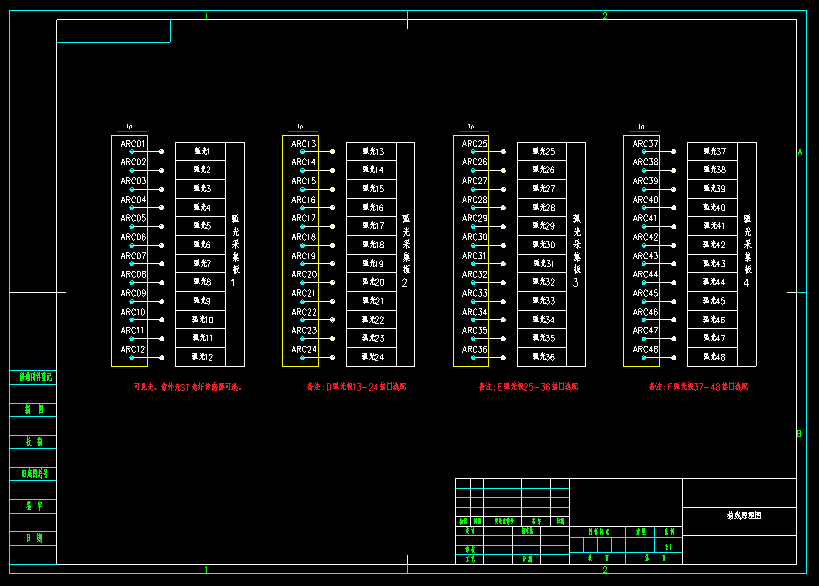This screenshot has width=819, height=586.
Task: Click the 弧光48 sensor box
Action: [x=714, y=357]
